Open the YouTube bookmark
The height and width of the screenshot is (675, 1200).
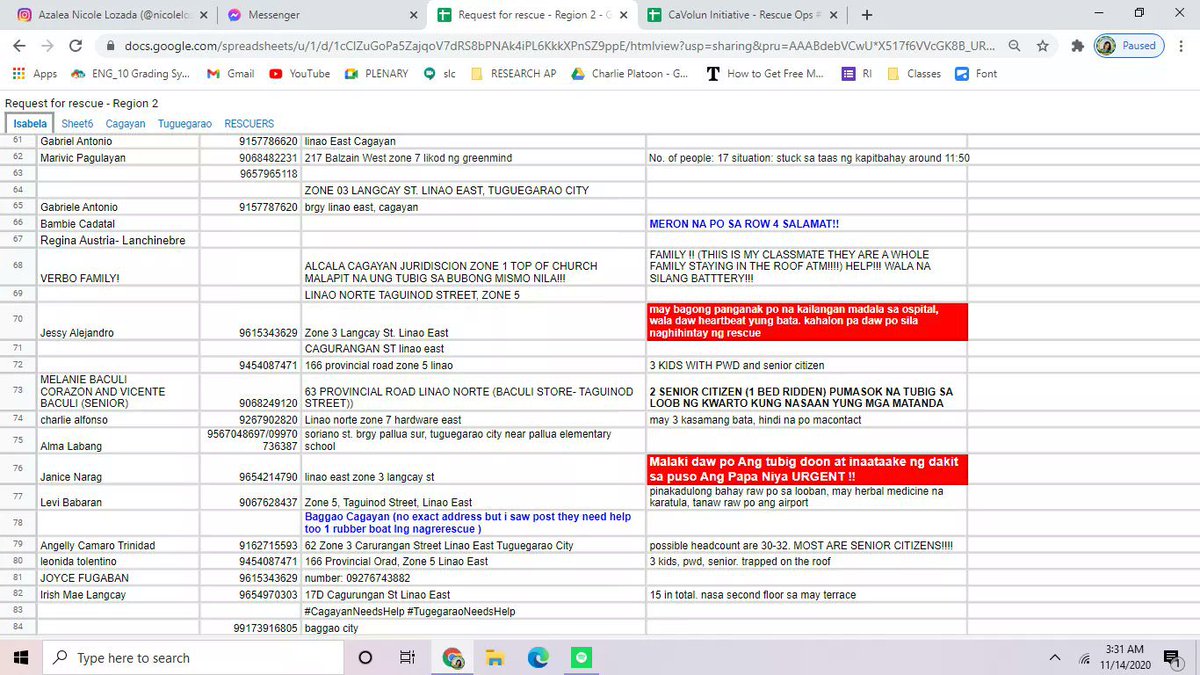(299, 73)
